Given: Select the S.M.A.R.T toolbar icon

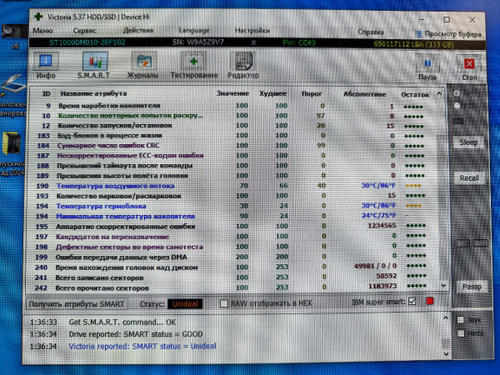Looking at the screenshot, I should 94,66.
